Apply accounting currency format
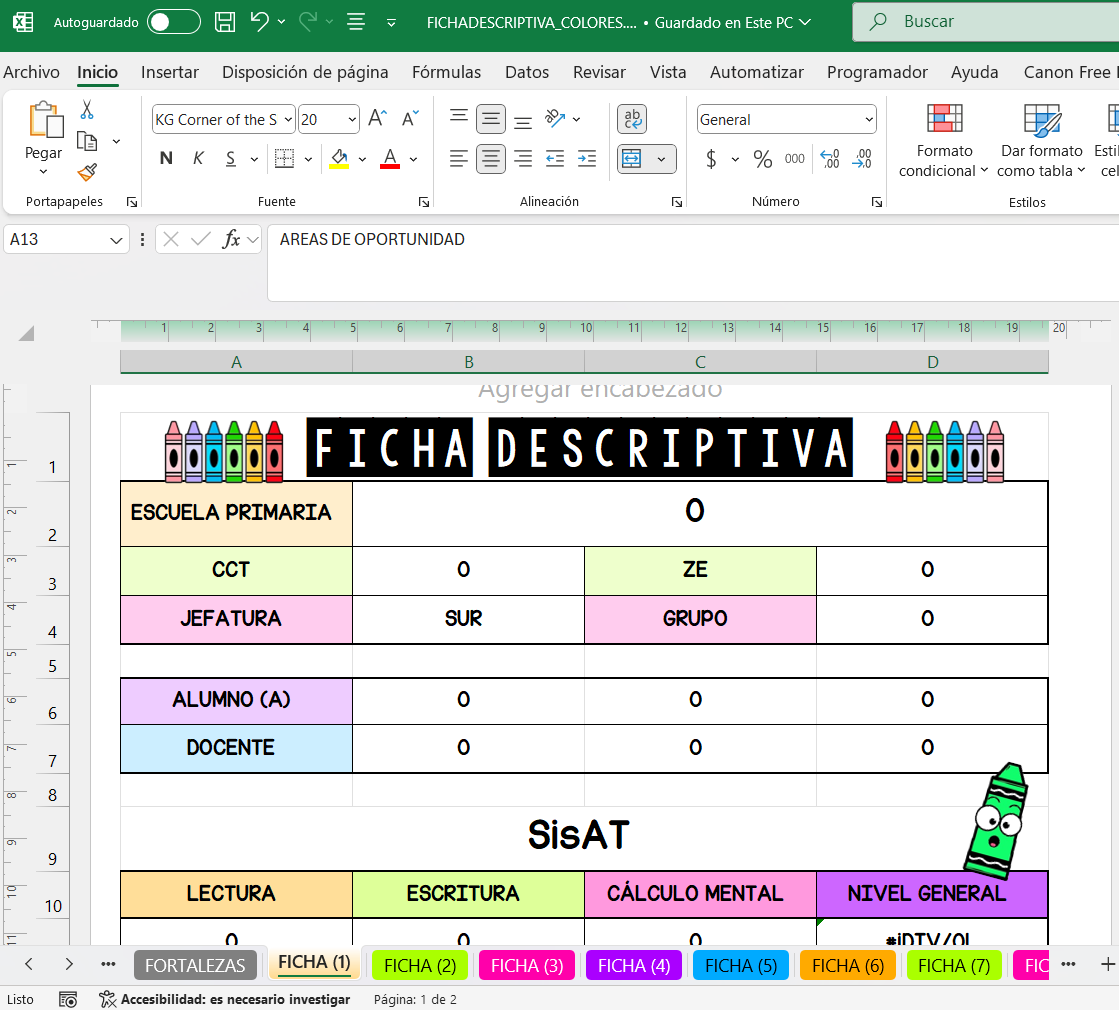 point(711,158)
